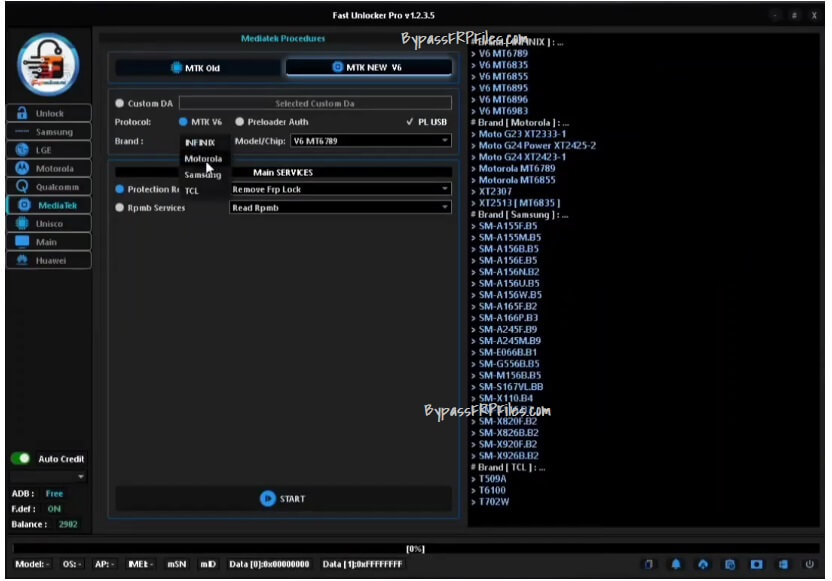Click the phone device icon in status bar
This screenshot has width=832, height=581.
pyautogui.click(x=649, y=565)
